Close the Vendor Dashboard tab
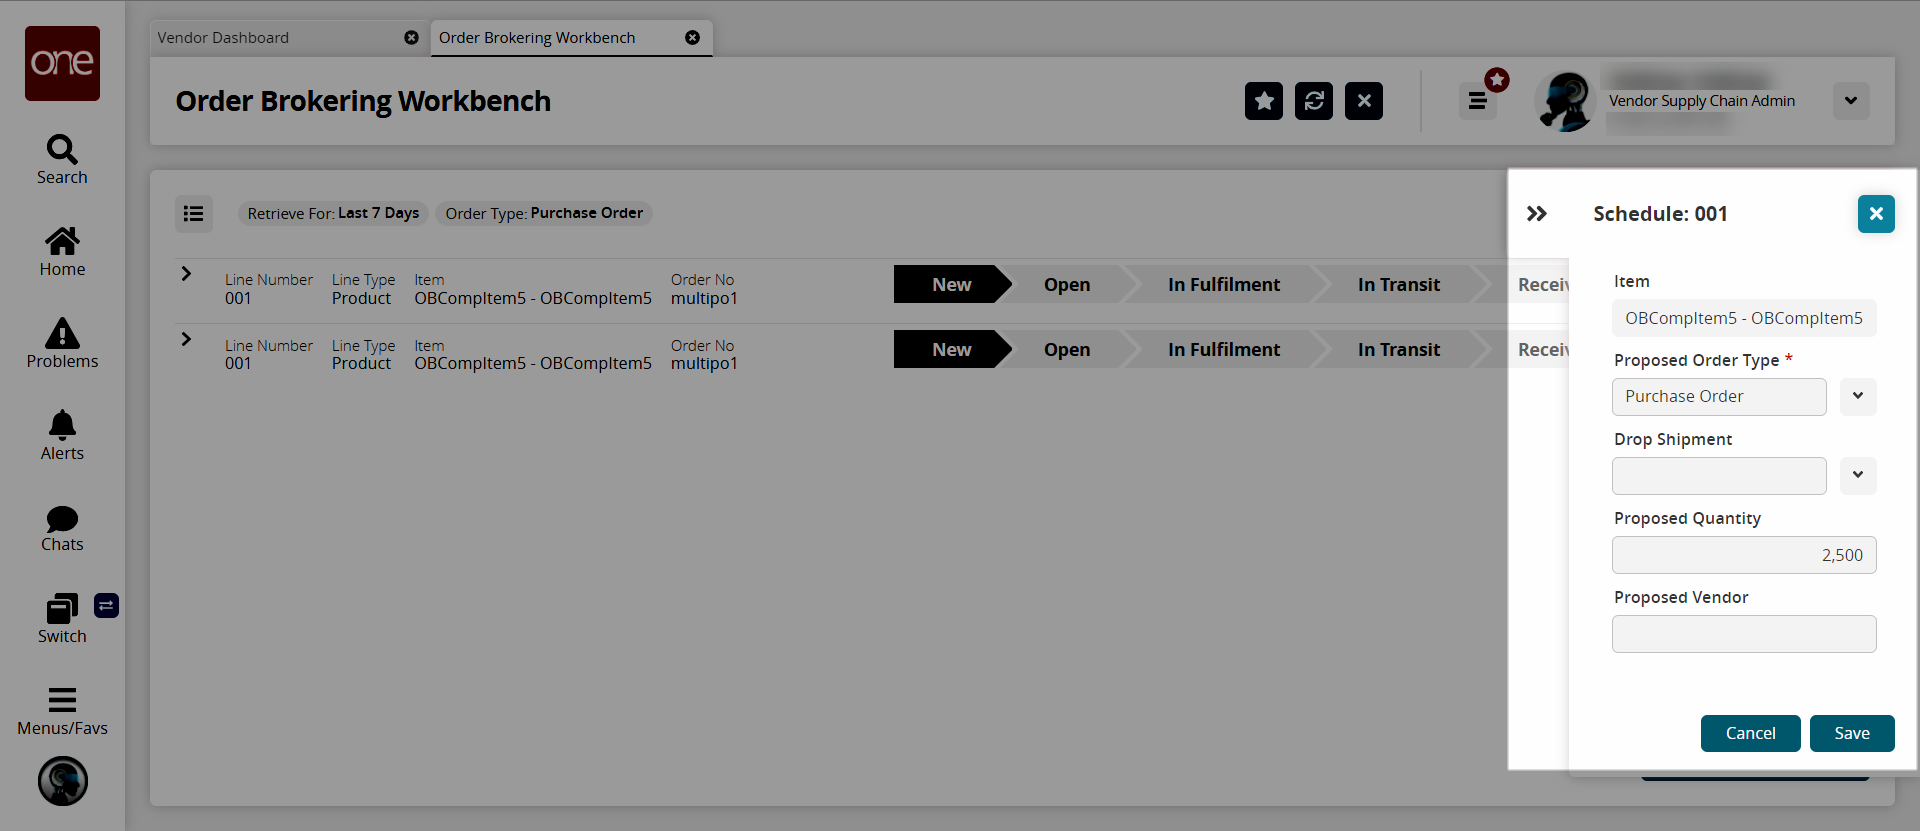 point(411,38)
